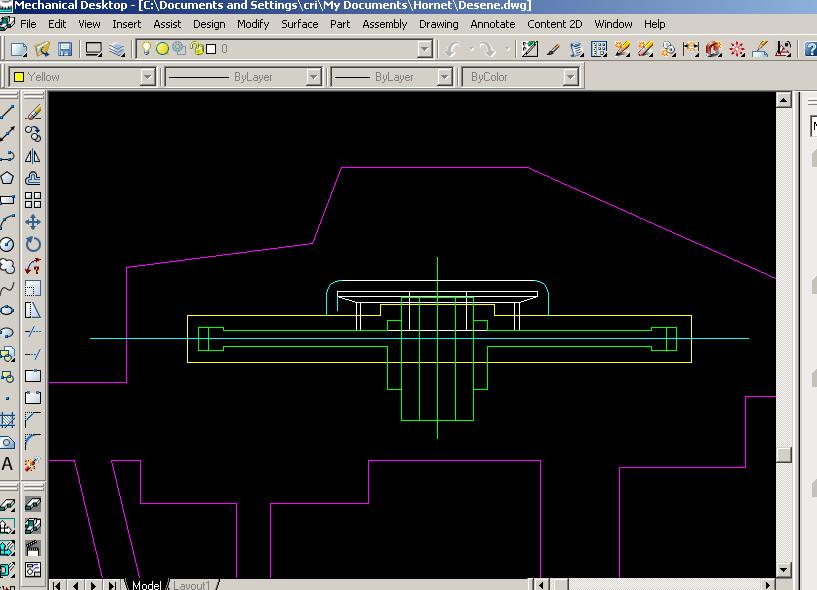Select the multiline Text tool
This screenshot has height=590, width=817.
coord(7,464)
